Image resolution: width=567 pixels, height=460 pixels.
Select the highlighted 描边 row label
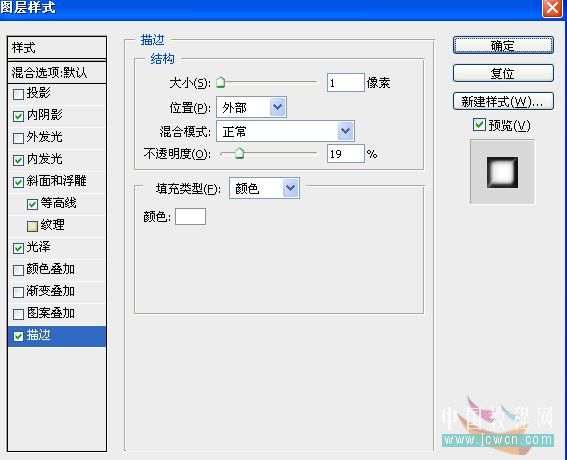38,335
